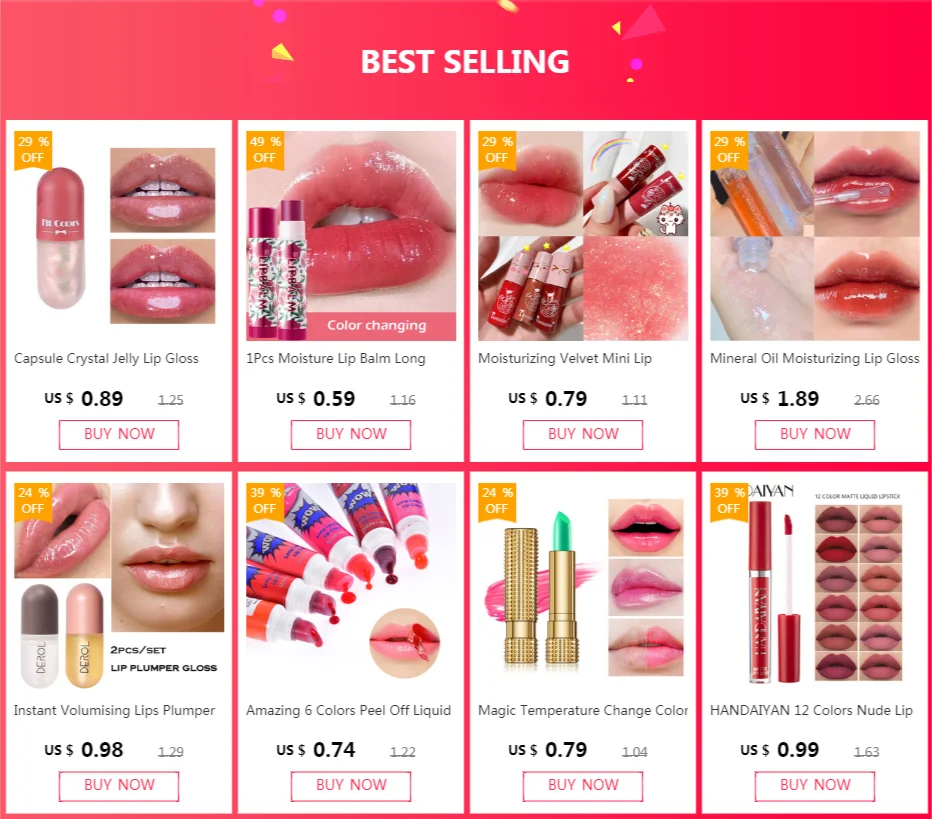Screen dimensions: 932x819
Task: Open the velvet mini lip glaze collage image
Action: (583, 236)
